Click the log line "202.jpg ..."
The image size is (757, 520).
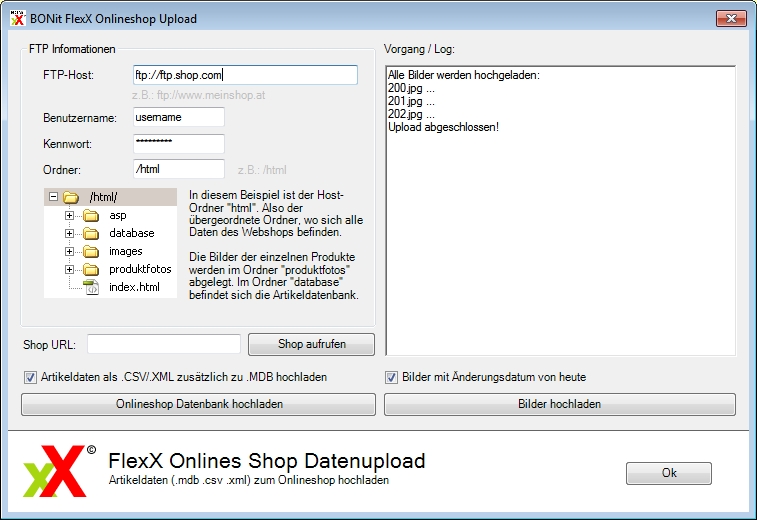click(411, 114)
